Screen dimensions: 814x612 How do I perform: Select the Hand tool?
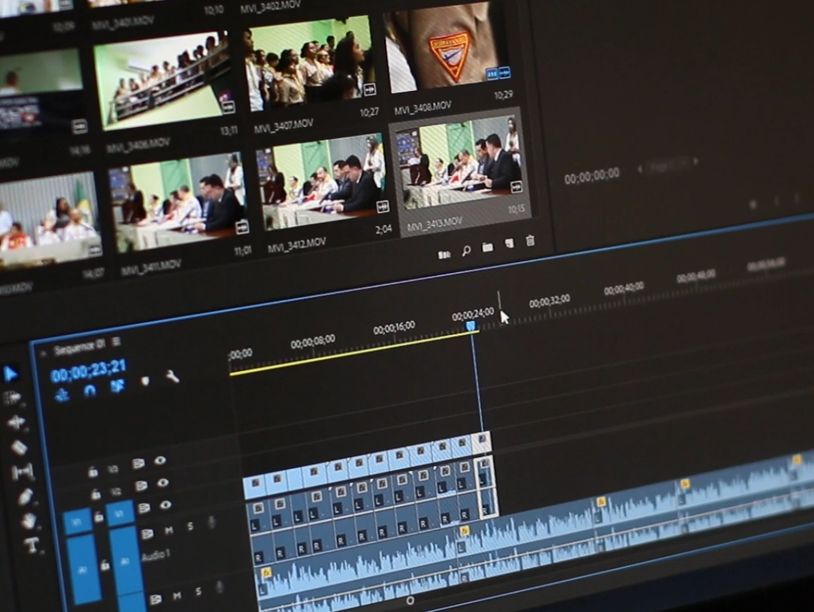tap(29, 521)
